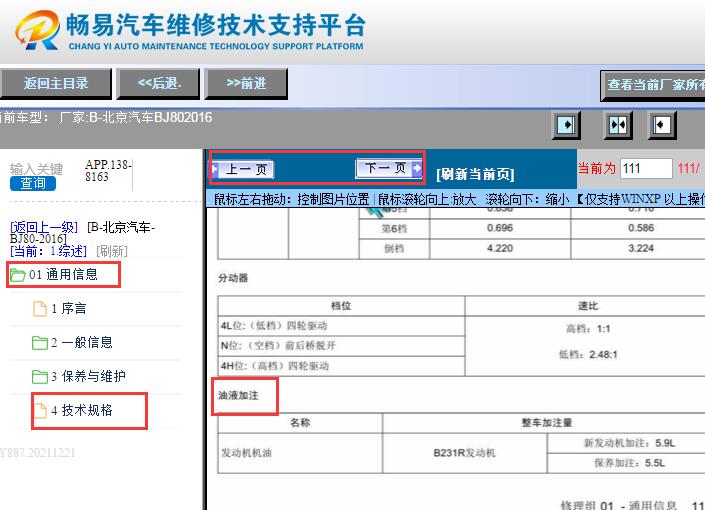Click the 4H位: (高档) 四轮驱动 row
Screen dimensions: 705x510
pos(341,366)
